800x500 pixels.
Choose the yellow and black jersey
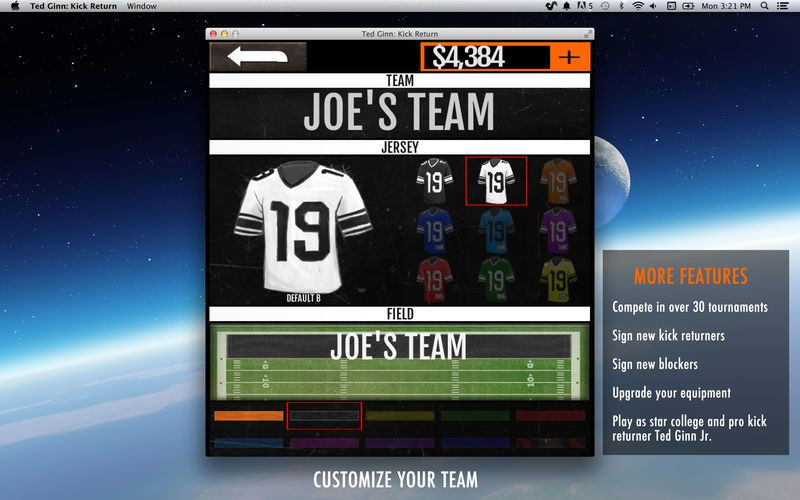coord(558,280)
